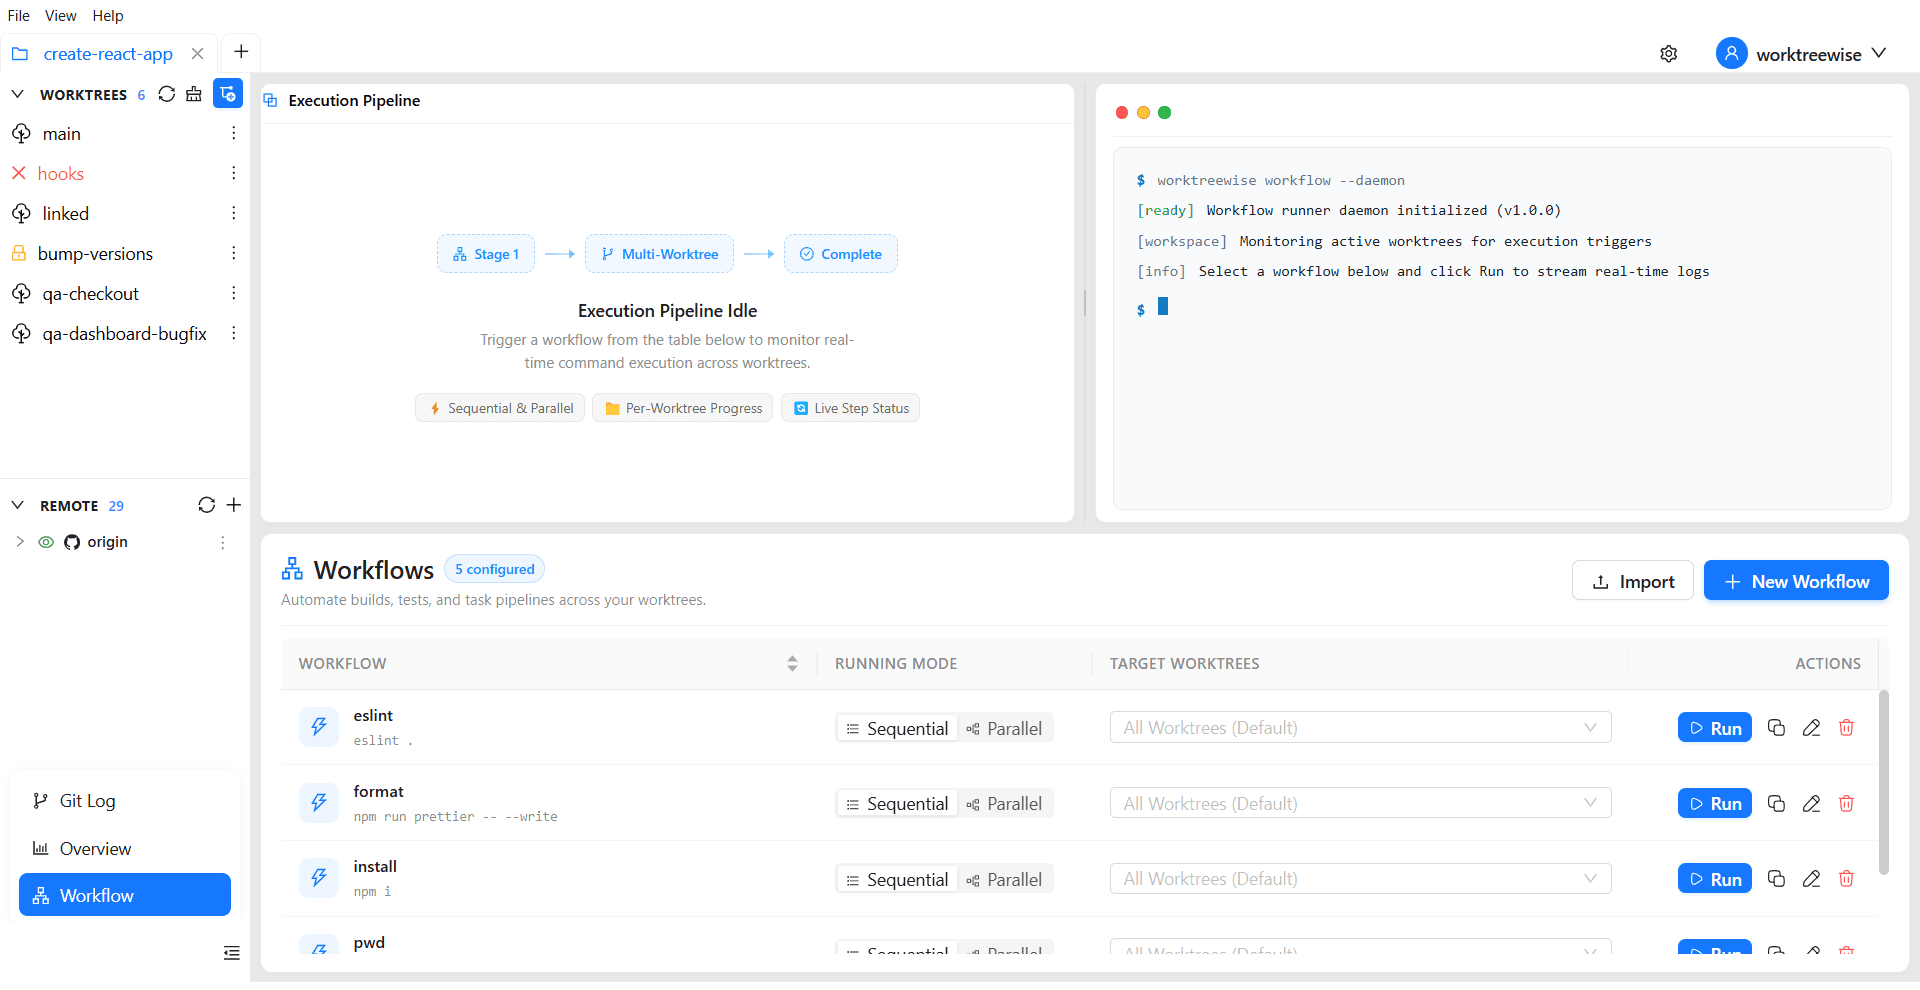Image resolution: width=1920 pixels, height=990 pixels.
Task: Click the Import button
Action: (1632, 581)
